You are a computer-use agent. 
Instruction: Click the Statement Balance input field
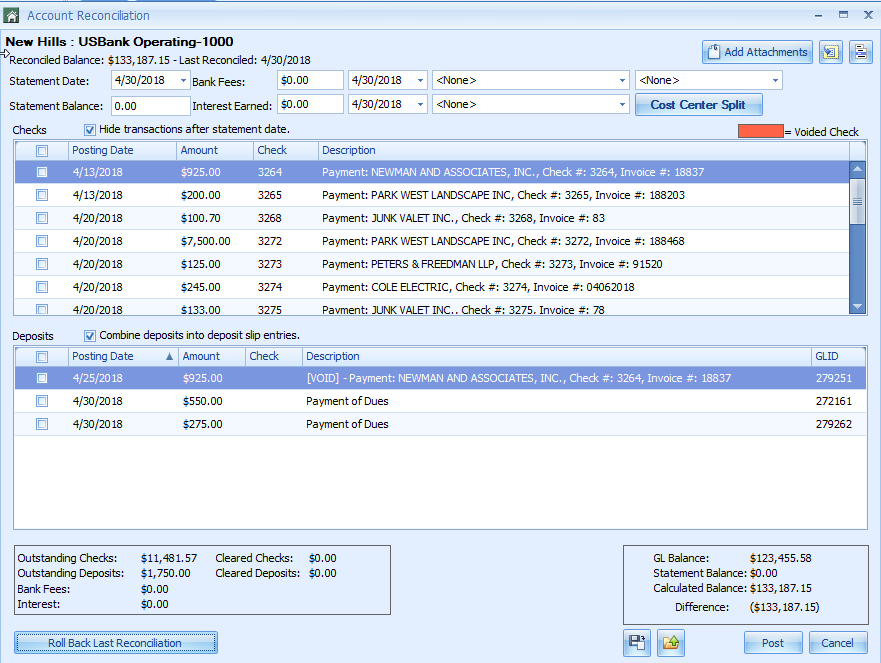149,105
